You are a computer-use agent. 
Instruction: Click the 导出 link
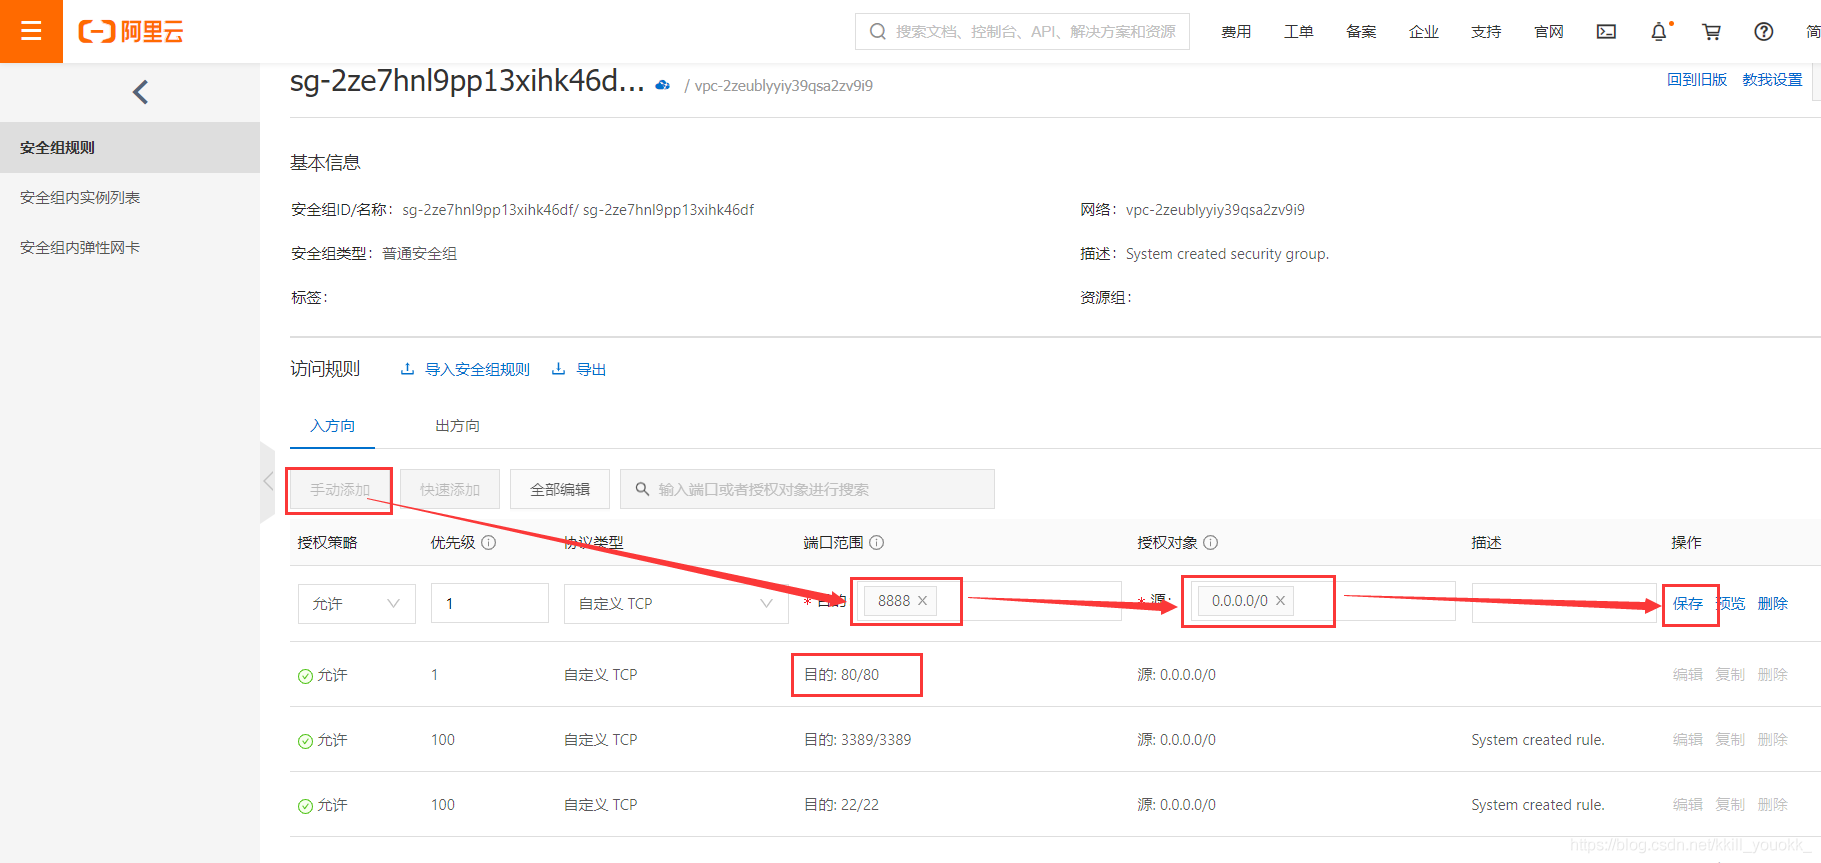(x=580, y=369)
